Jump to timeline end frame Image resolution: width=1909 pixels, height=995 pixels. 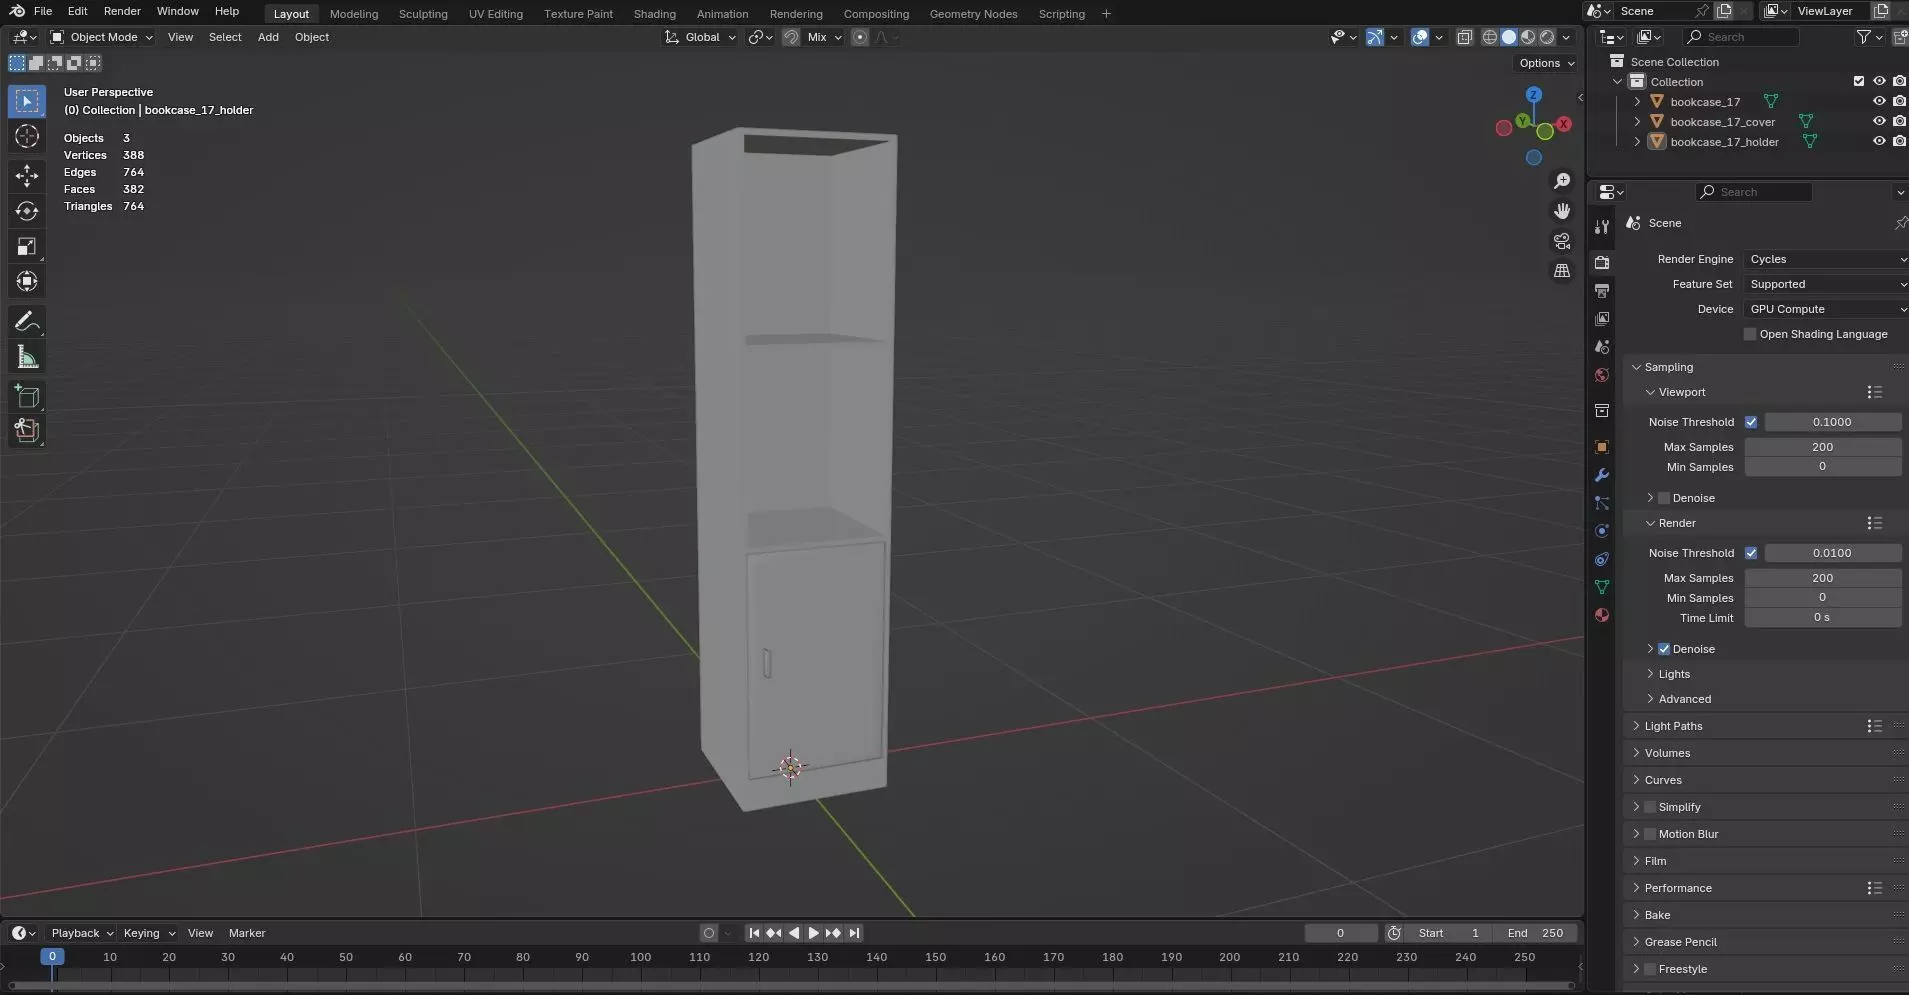click(x=854, y=933)
